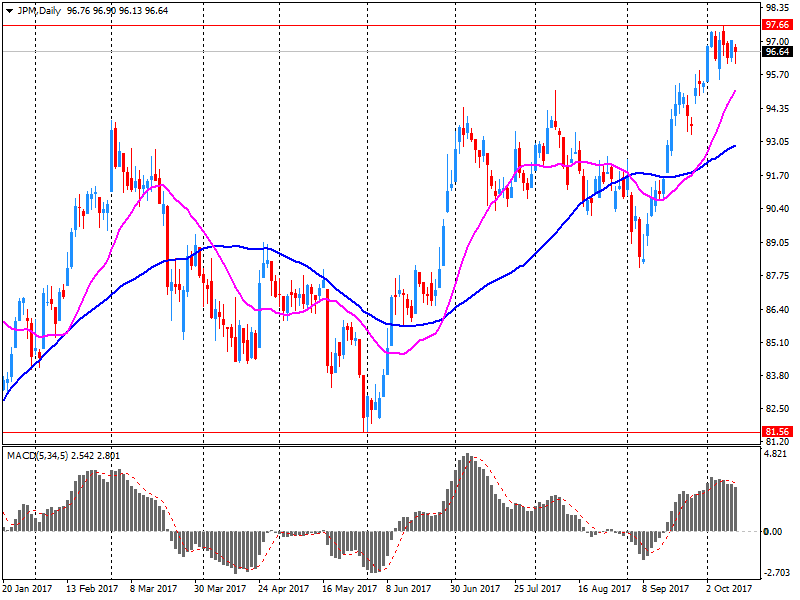Click the 98.35 price scale value

778,8
